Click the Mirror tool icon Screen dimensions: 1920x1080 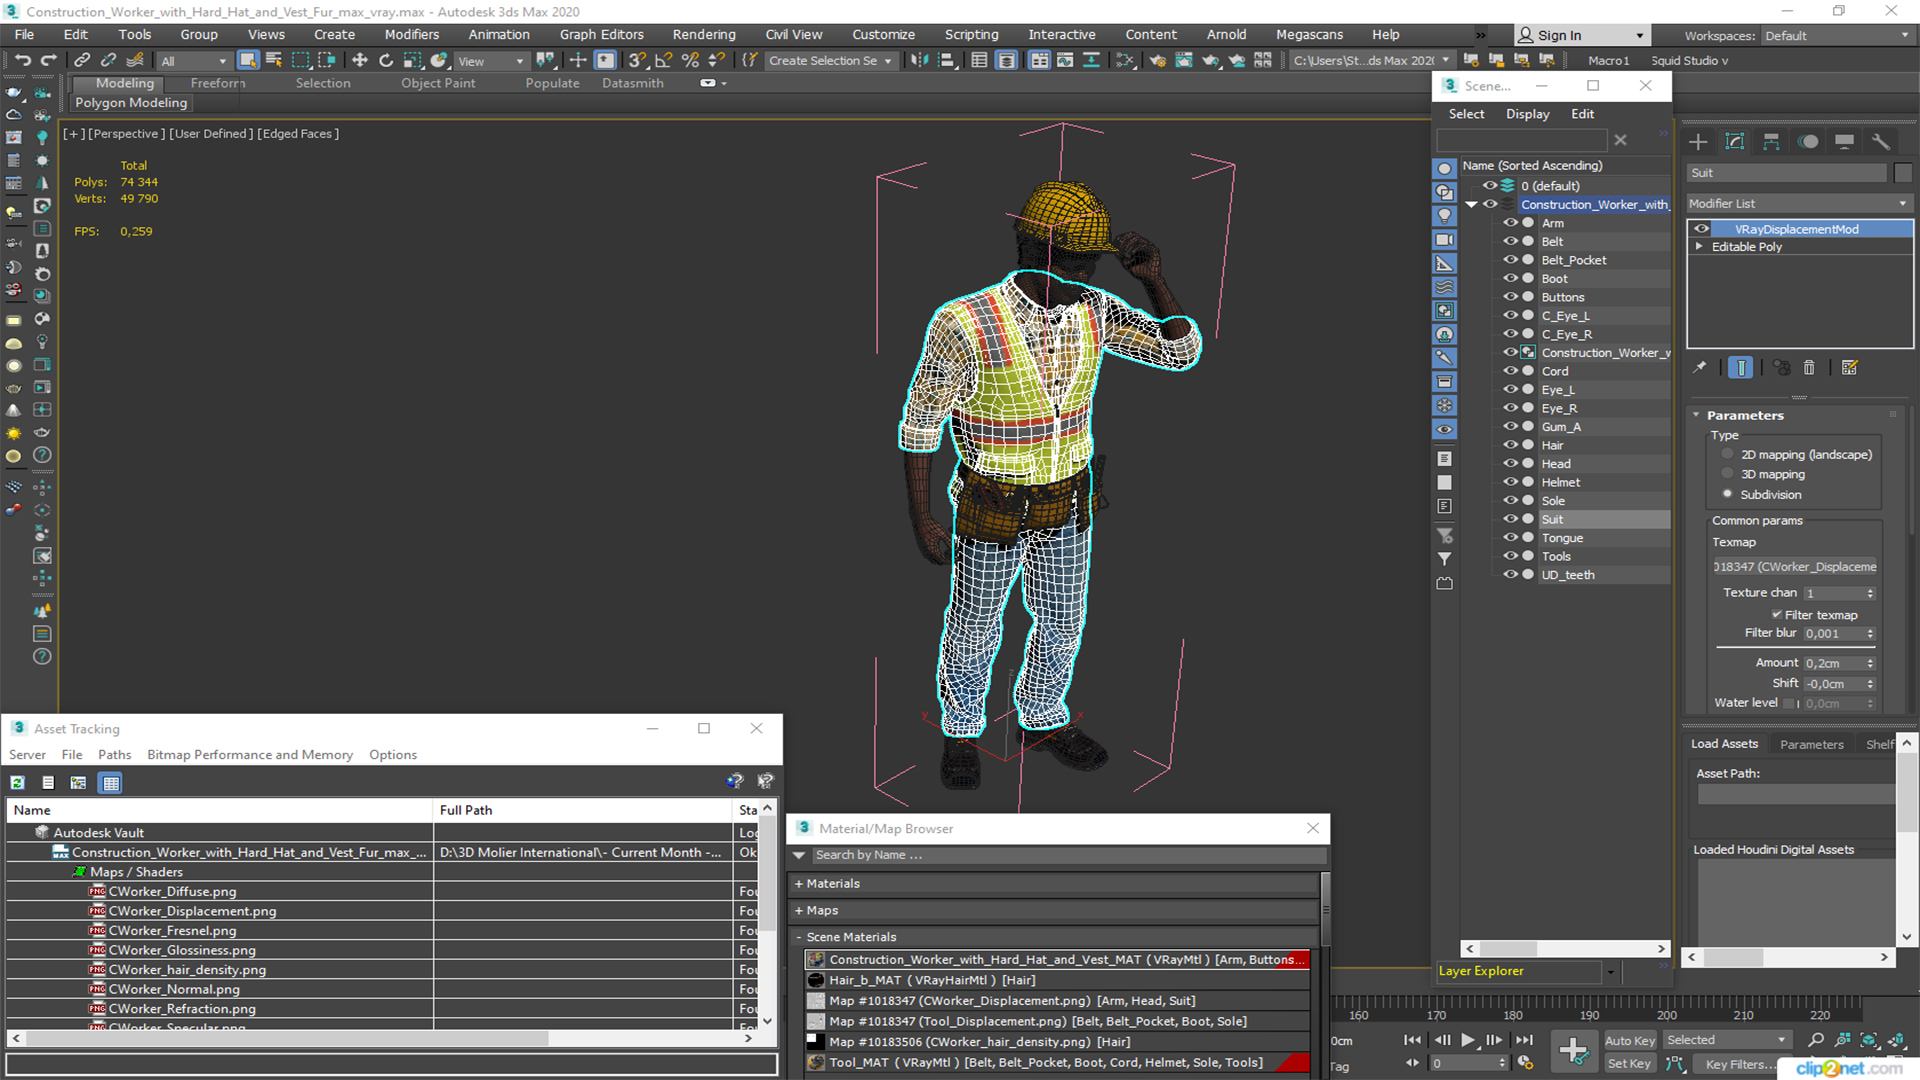[x=919, y=61]
